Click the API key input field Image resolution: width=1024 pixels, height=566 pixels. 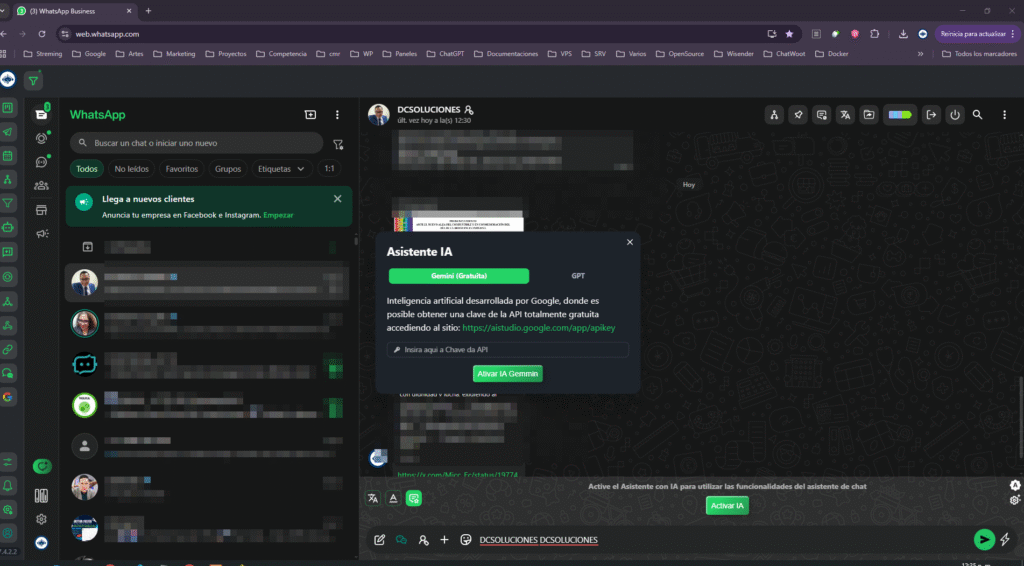pyautogui.click(x=508, y=350)
